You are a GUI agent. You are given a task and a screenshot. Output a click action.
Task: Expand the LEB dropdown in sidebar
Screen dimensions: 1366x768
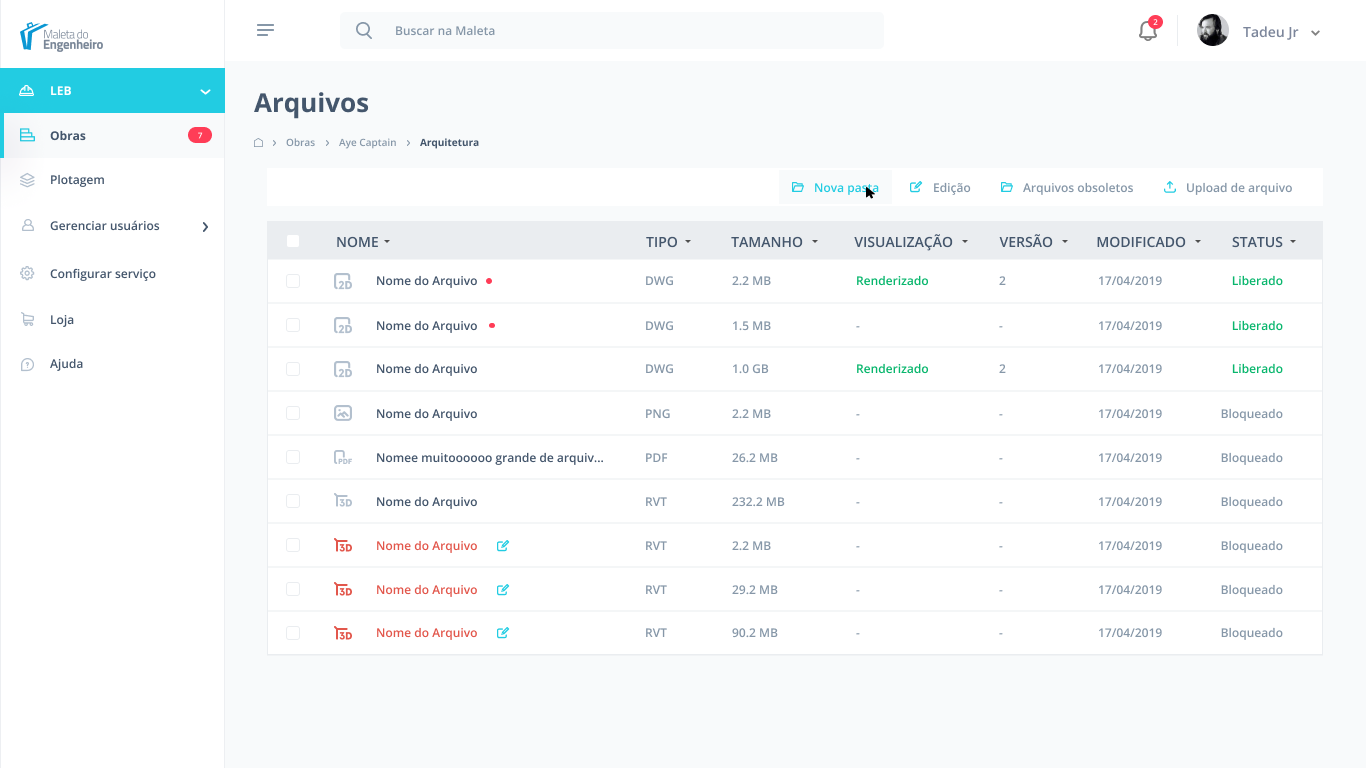(x=205, y=91)
